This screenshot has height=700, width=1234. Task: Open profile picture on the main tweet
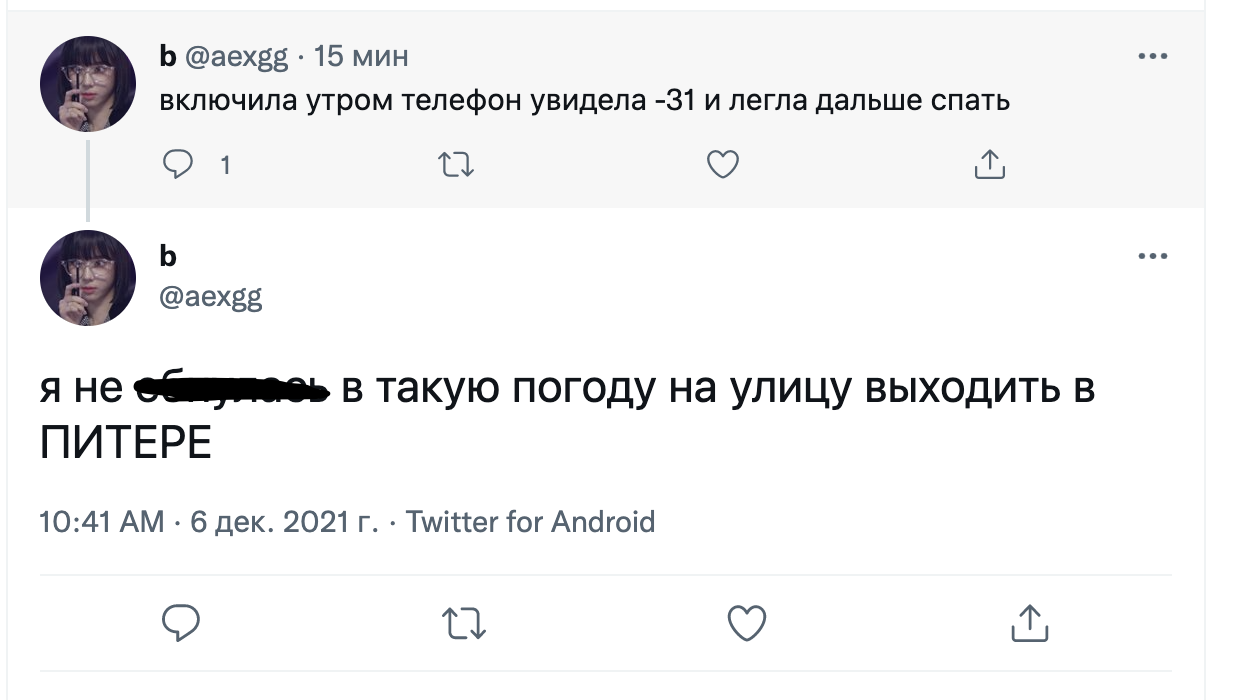click(x=88, y=278)
